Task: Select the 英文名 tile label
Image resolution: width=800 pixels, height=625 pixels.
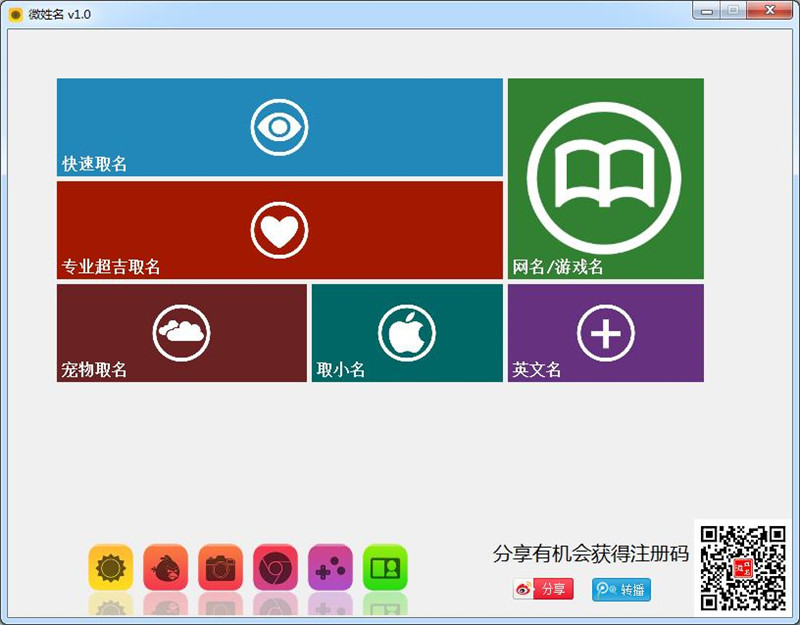Action: pyautogui.click(x=537, y=370)
